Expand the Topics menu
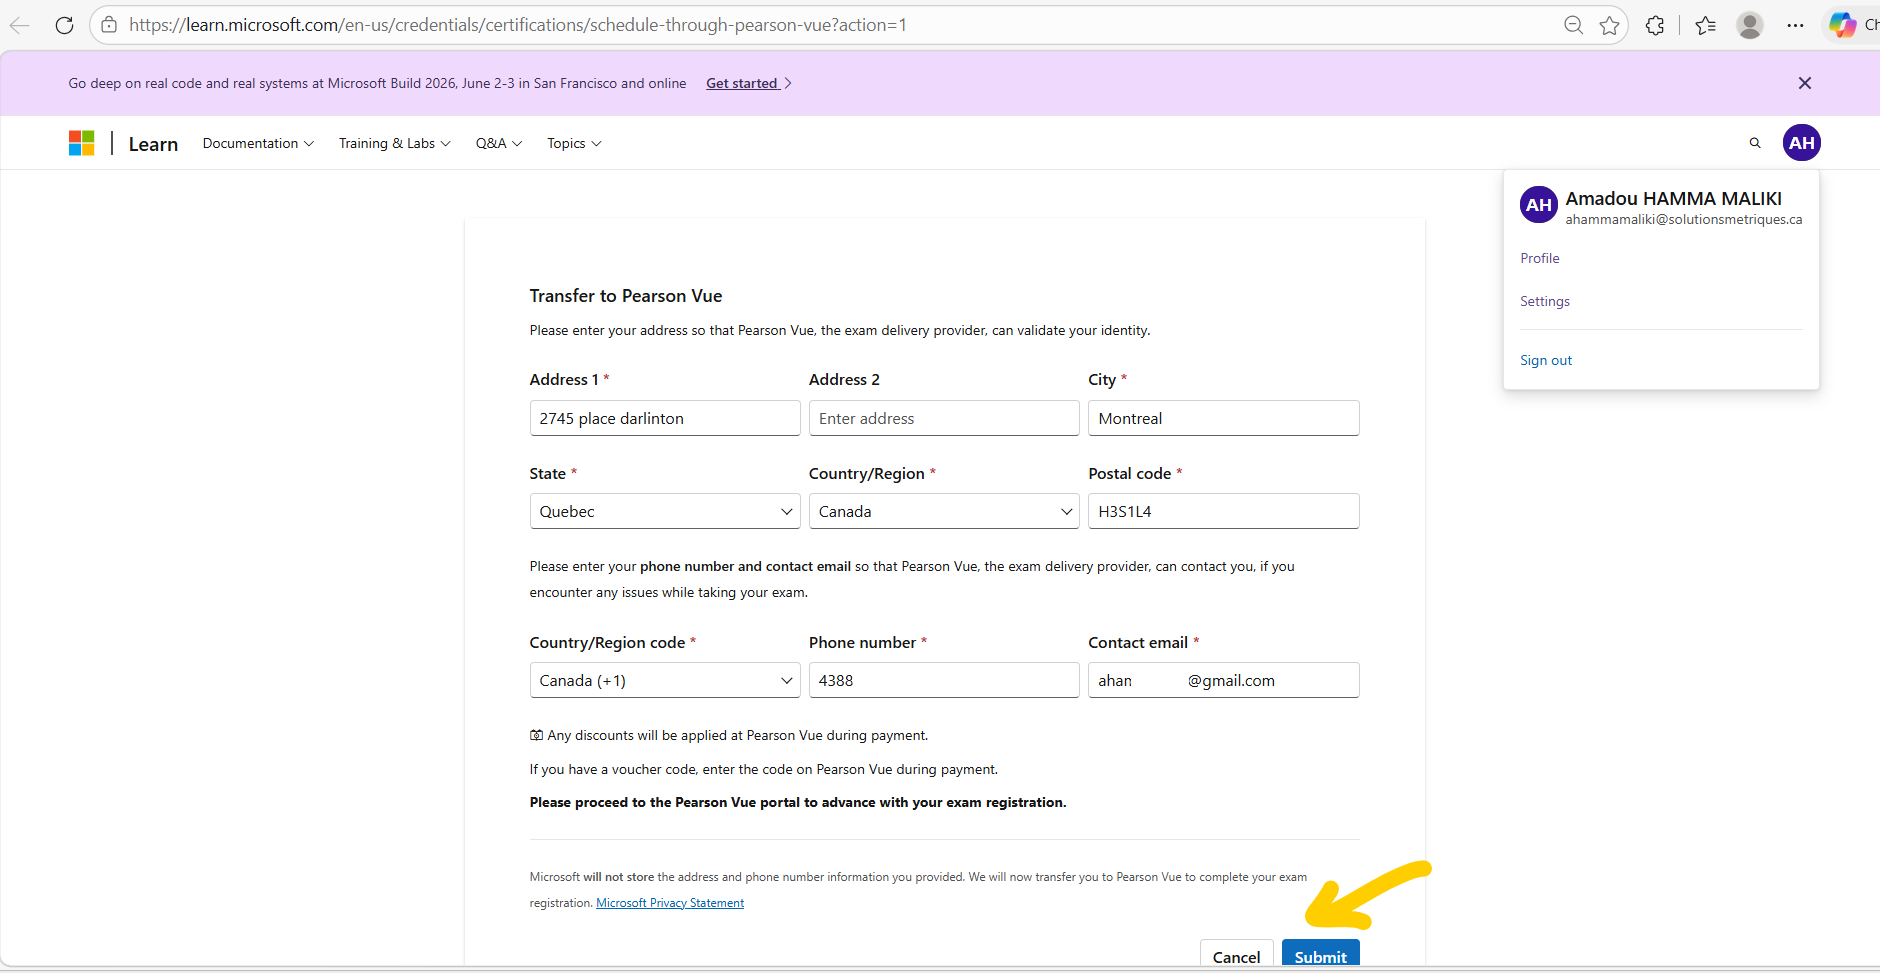 [574, 143]
